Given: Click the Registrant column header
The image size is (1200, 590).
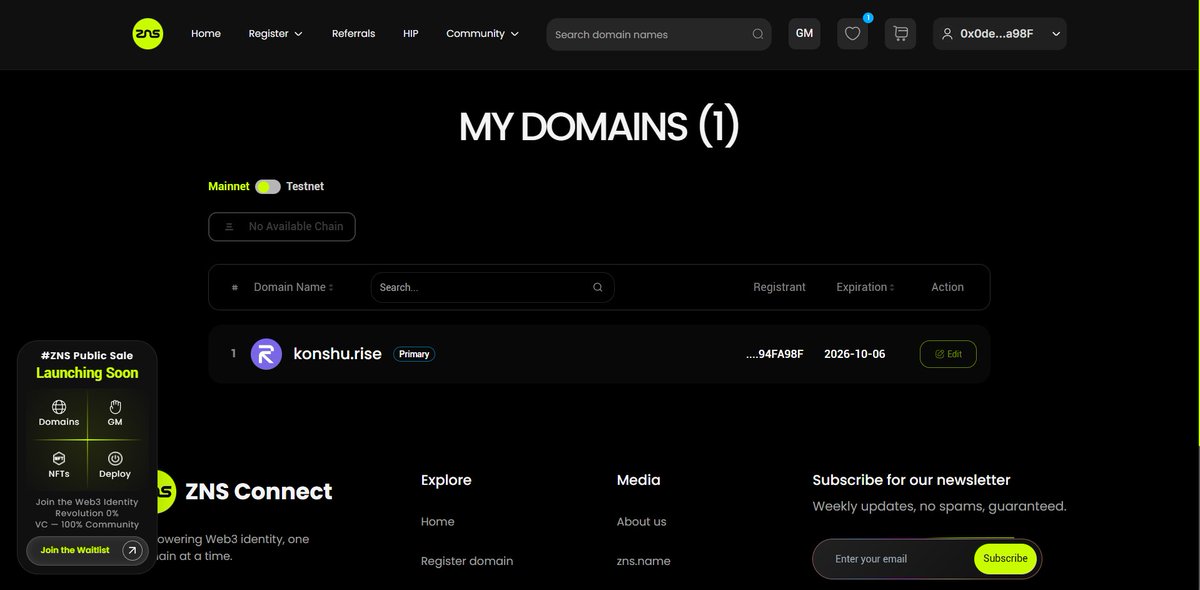Looking at the screenshot, I should (780, 287).
